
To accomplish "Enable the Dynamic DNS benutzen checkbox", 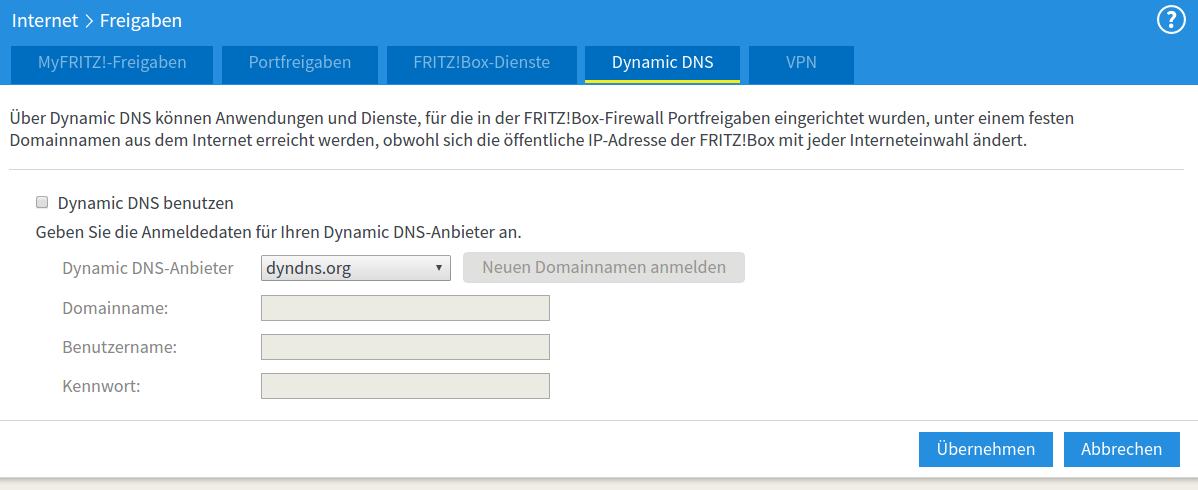I will [x=42, y=203].
